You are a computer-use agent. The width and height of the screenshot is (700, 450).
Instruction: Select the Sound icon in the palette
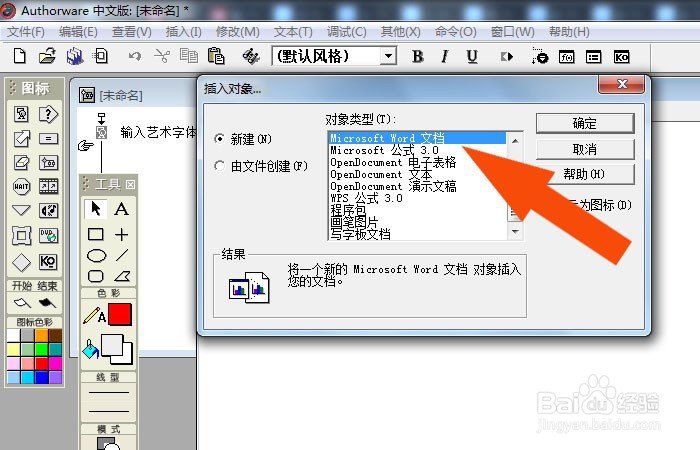tap(48, 210)
